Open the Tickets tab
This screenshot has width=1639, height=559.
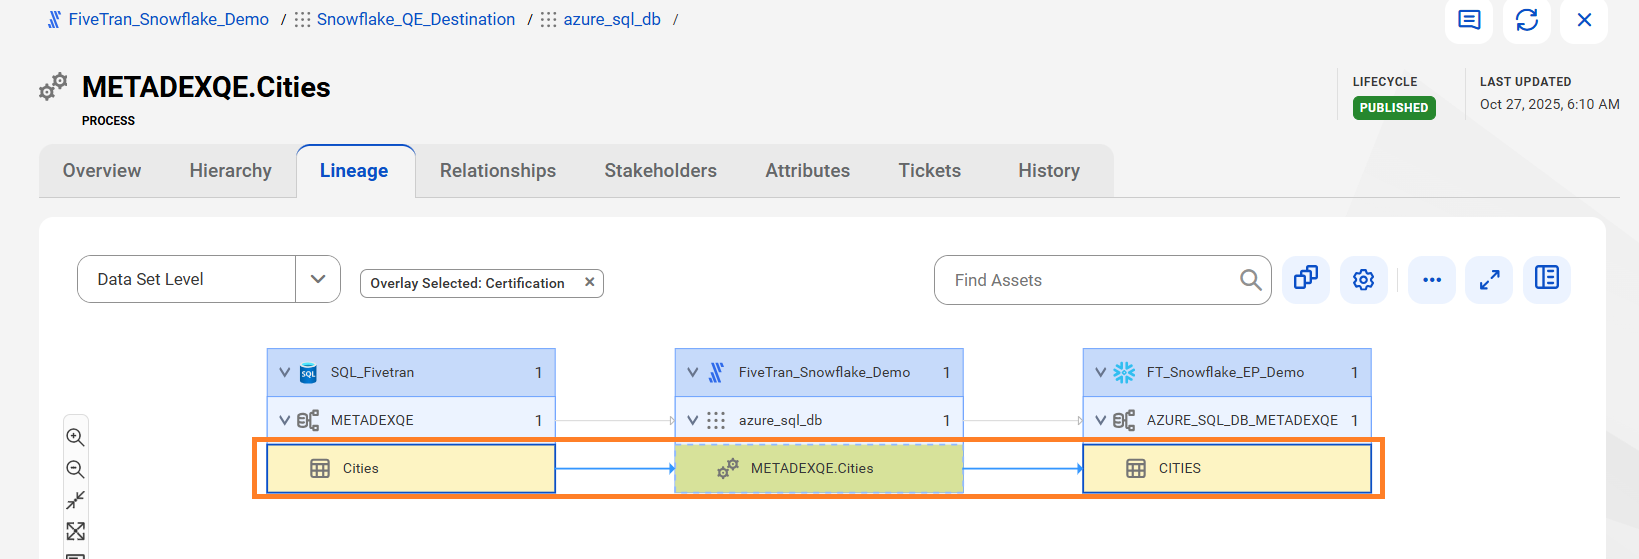pyautogui.click(x=930, y=171)
